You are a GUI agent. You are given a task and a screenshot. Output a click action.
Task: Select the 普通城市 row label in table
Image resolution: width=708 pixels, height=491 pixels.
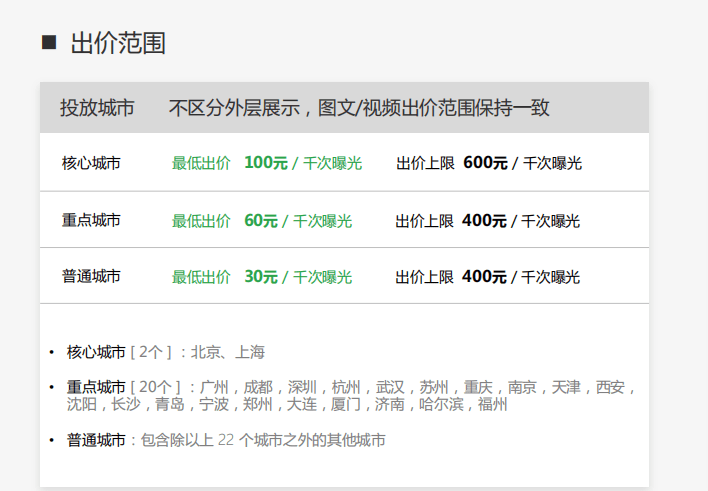click(x=91, y=276)
